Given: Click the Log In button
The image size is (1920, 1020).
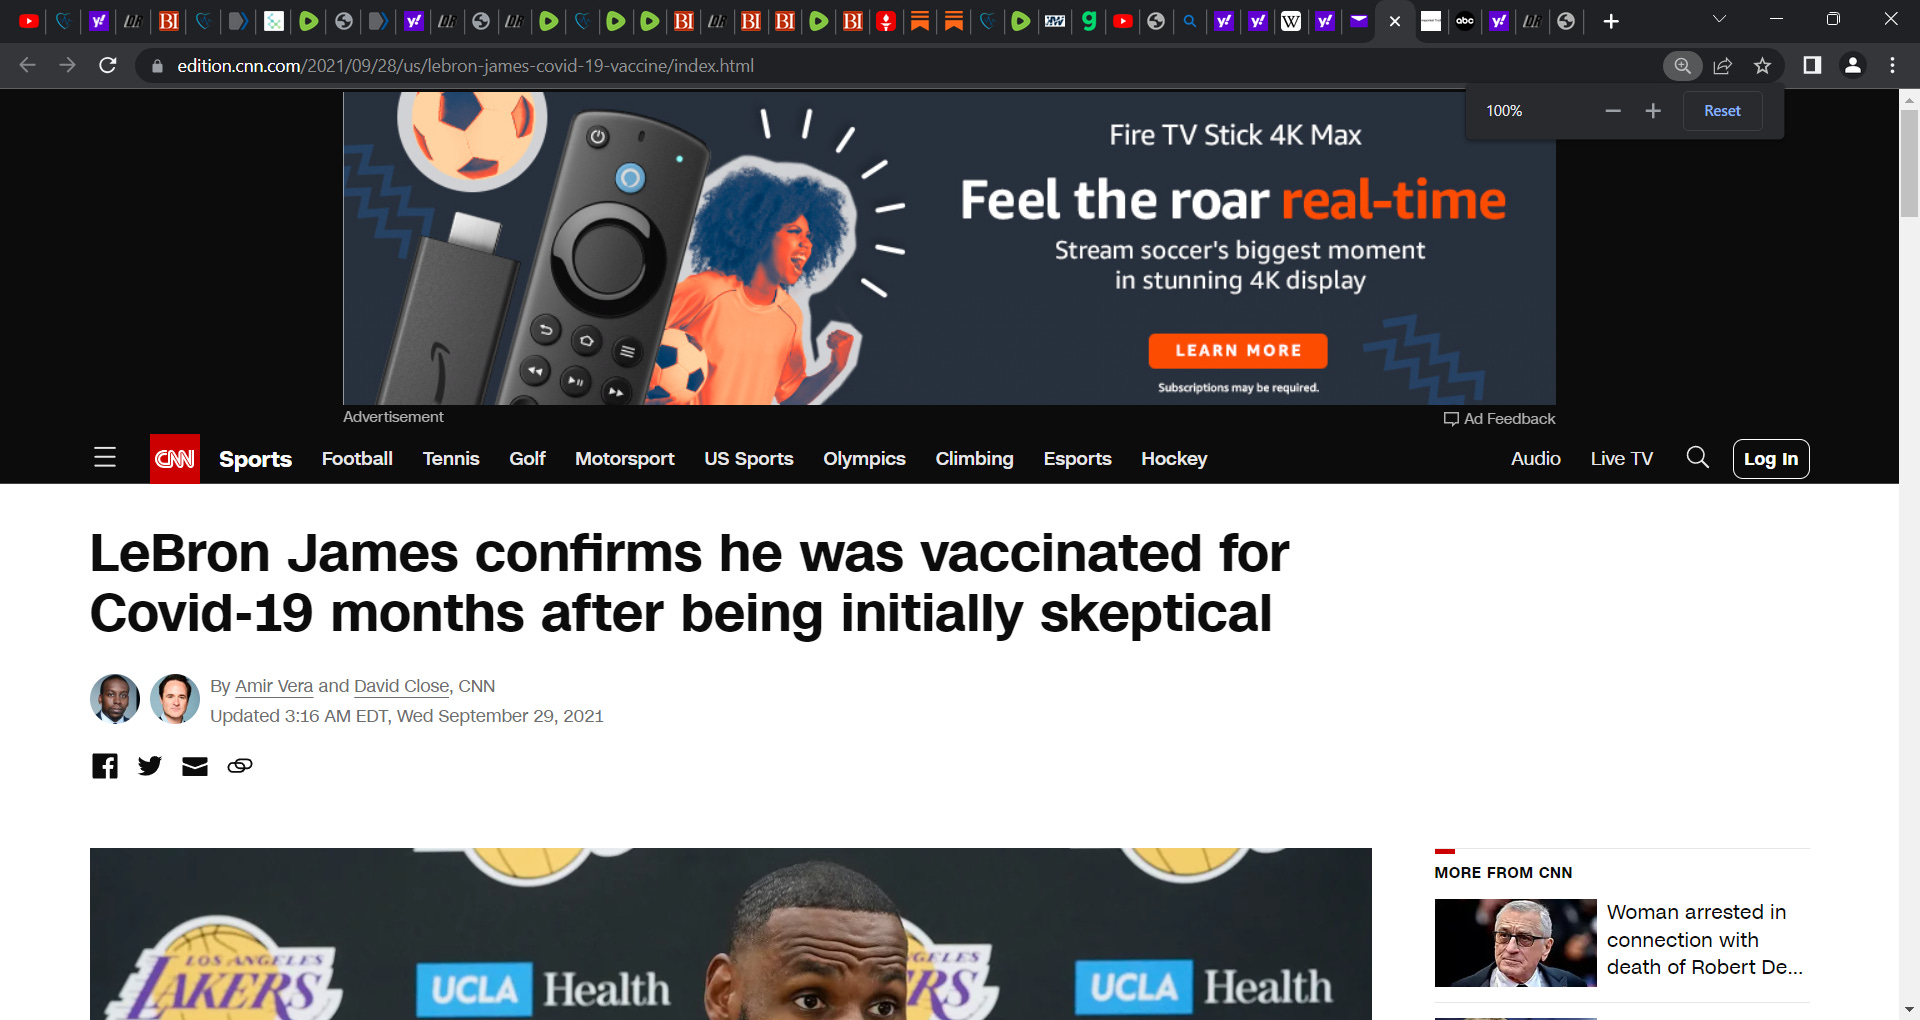Looking at the screenshot, I should (x=1771, y=459).
